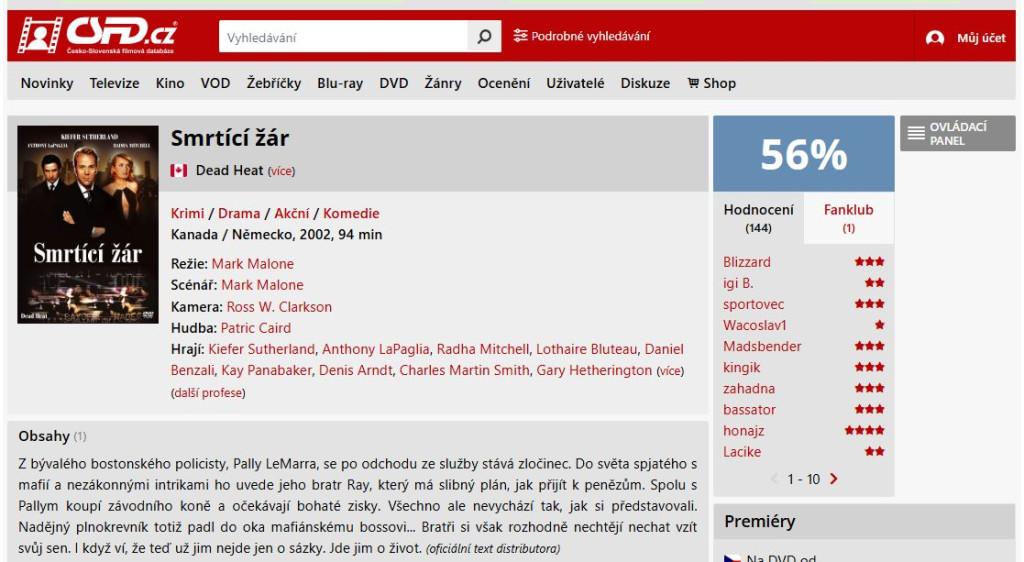Open the Blu-ray section

(x=340, y=83)
